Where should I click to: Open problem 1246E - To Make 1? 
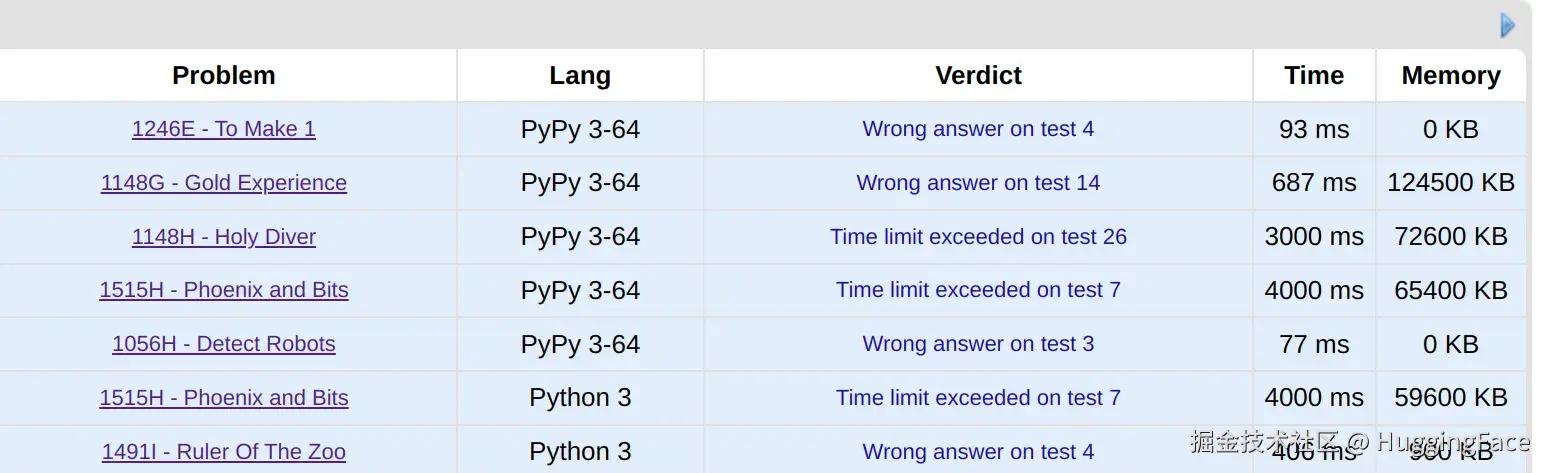pos(224,129)
